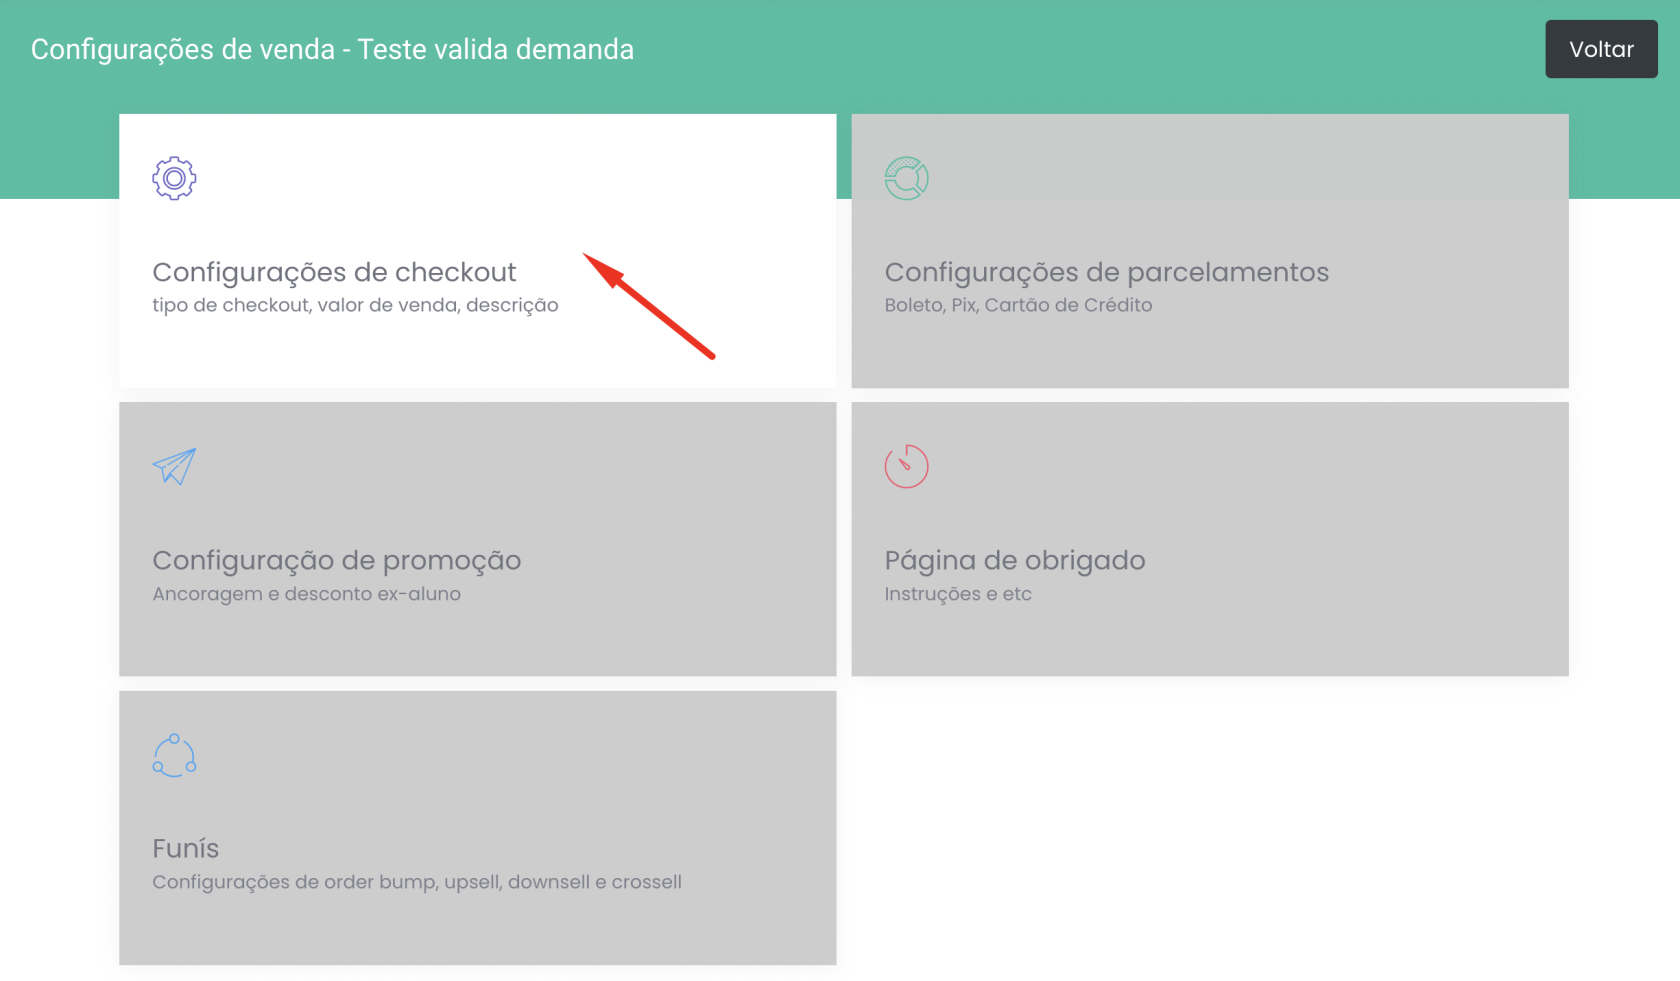
Task: Go to Funís heading
Action: [185, 848]
